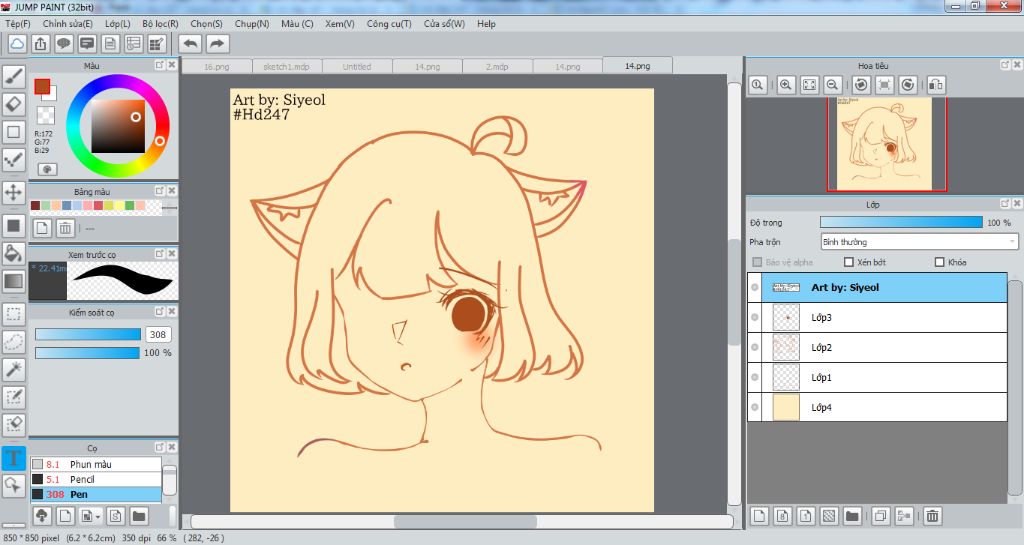Select the Select Eraser tool
Viewport: 1024px width, 545px height.
click(x=13, y=424)
